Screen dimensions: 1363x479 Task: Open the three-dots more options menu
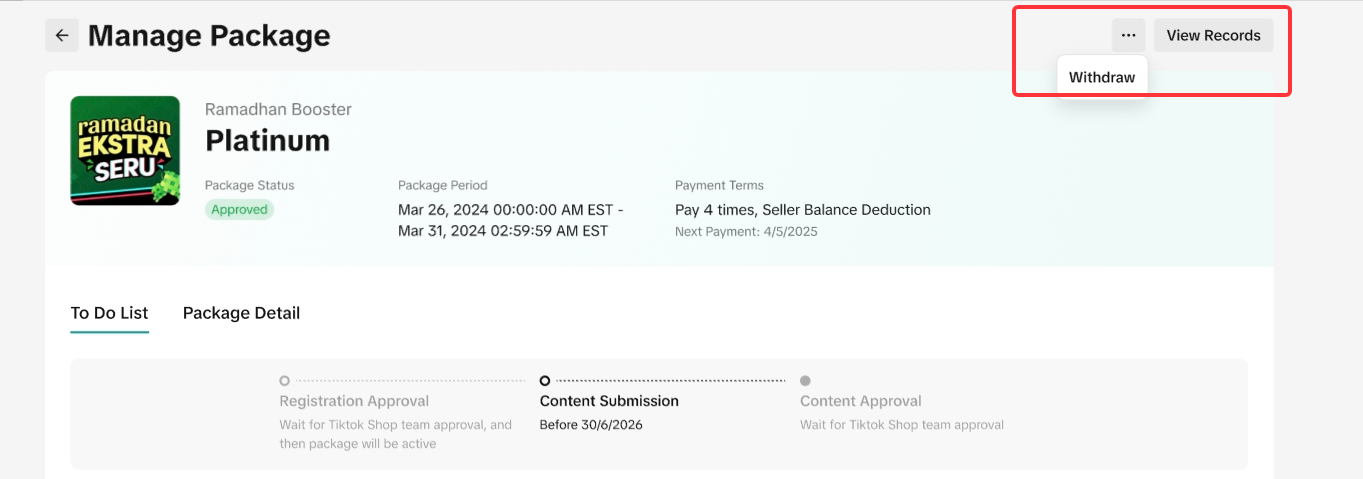(1128, 35)
